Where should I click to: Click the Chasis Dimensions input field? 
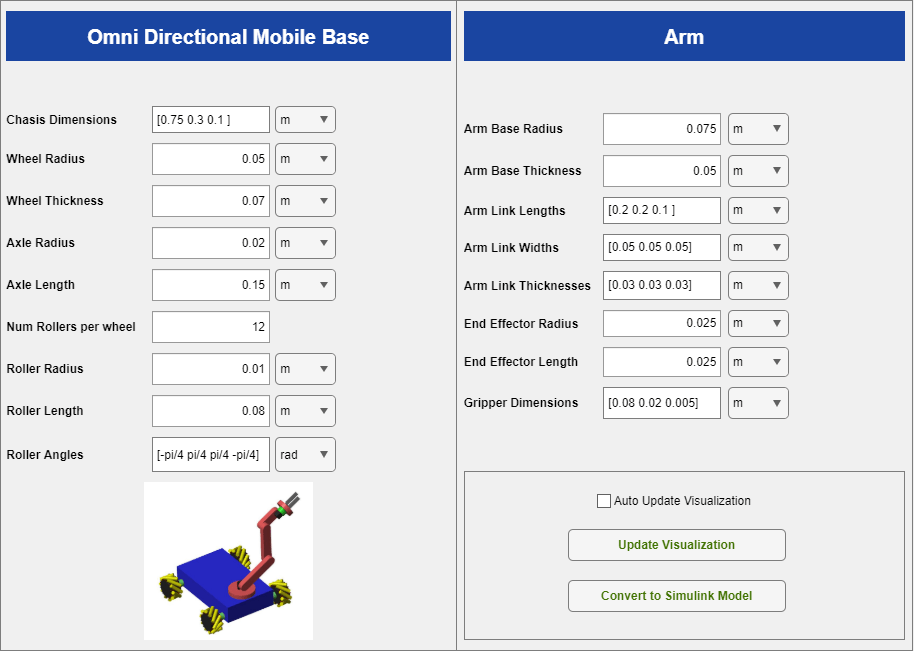(x=211, y=119)
